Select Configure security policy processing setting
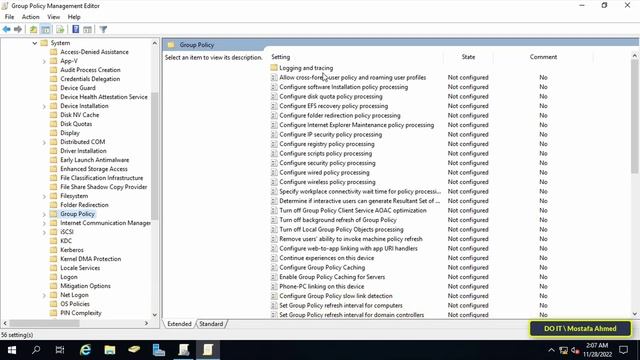Screen dimensions: 640x360 [x=327, y=163]
